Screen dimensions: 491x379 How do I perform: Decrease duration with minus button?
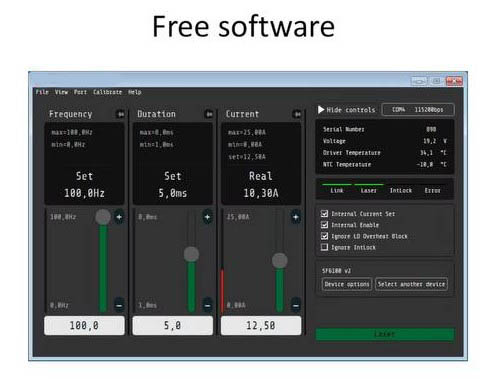[x=207, y=305]
